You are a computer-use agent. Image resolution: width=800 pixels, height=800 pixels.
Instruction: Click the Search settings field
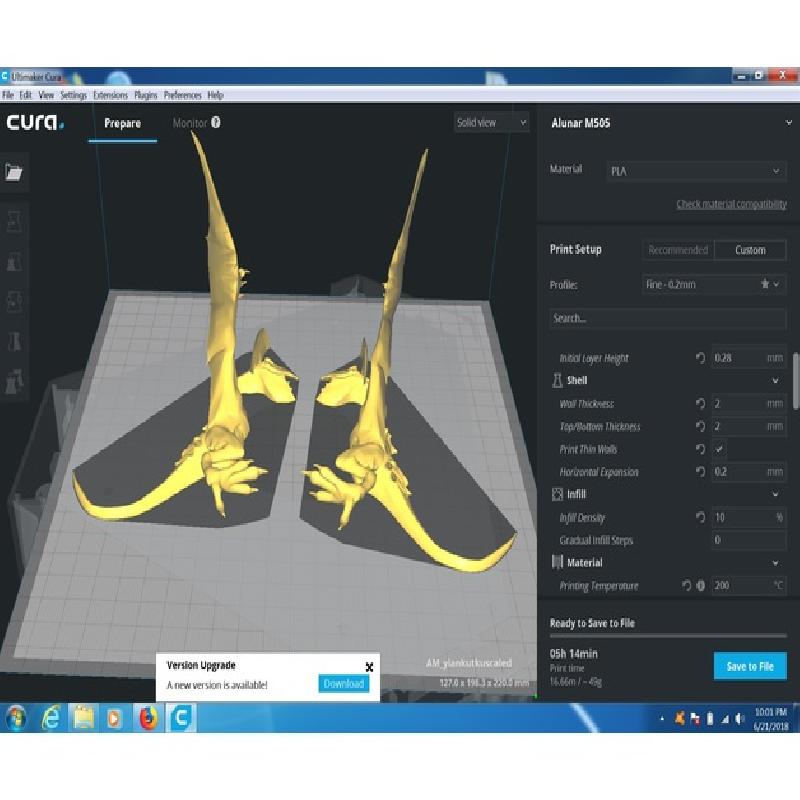point(668,318)
